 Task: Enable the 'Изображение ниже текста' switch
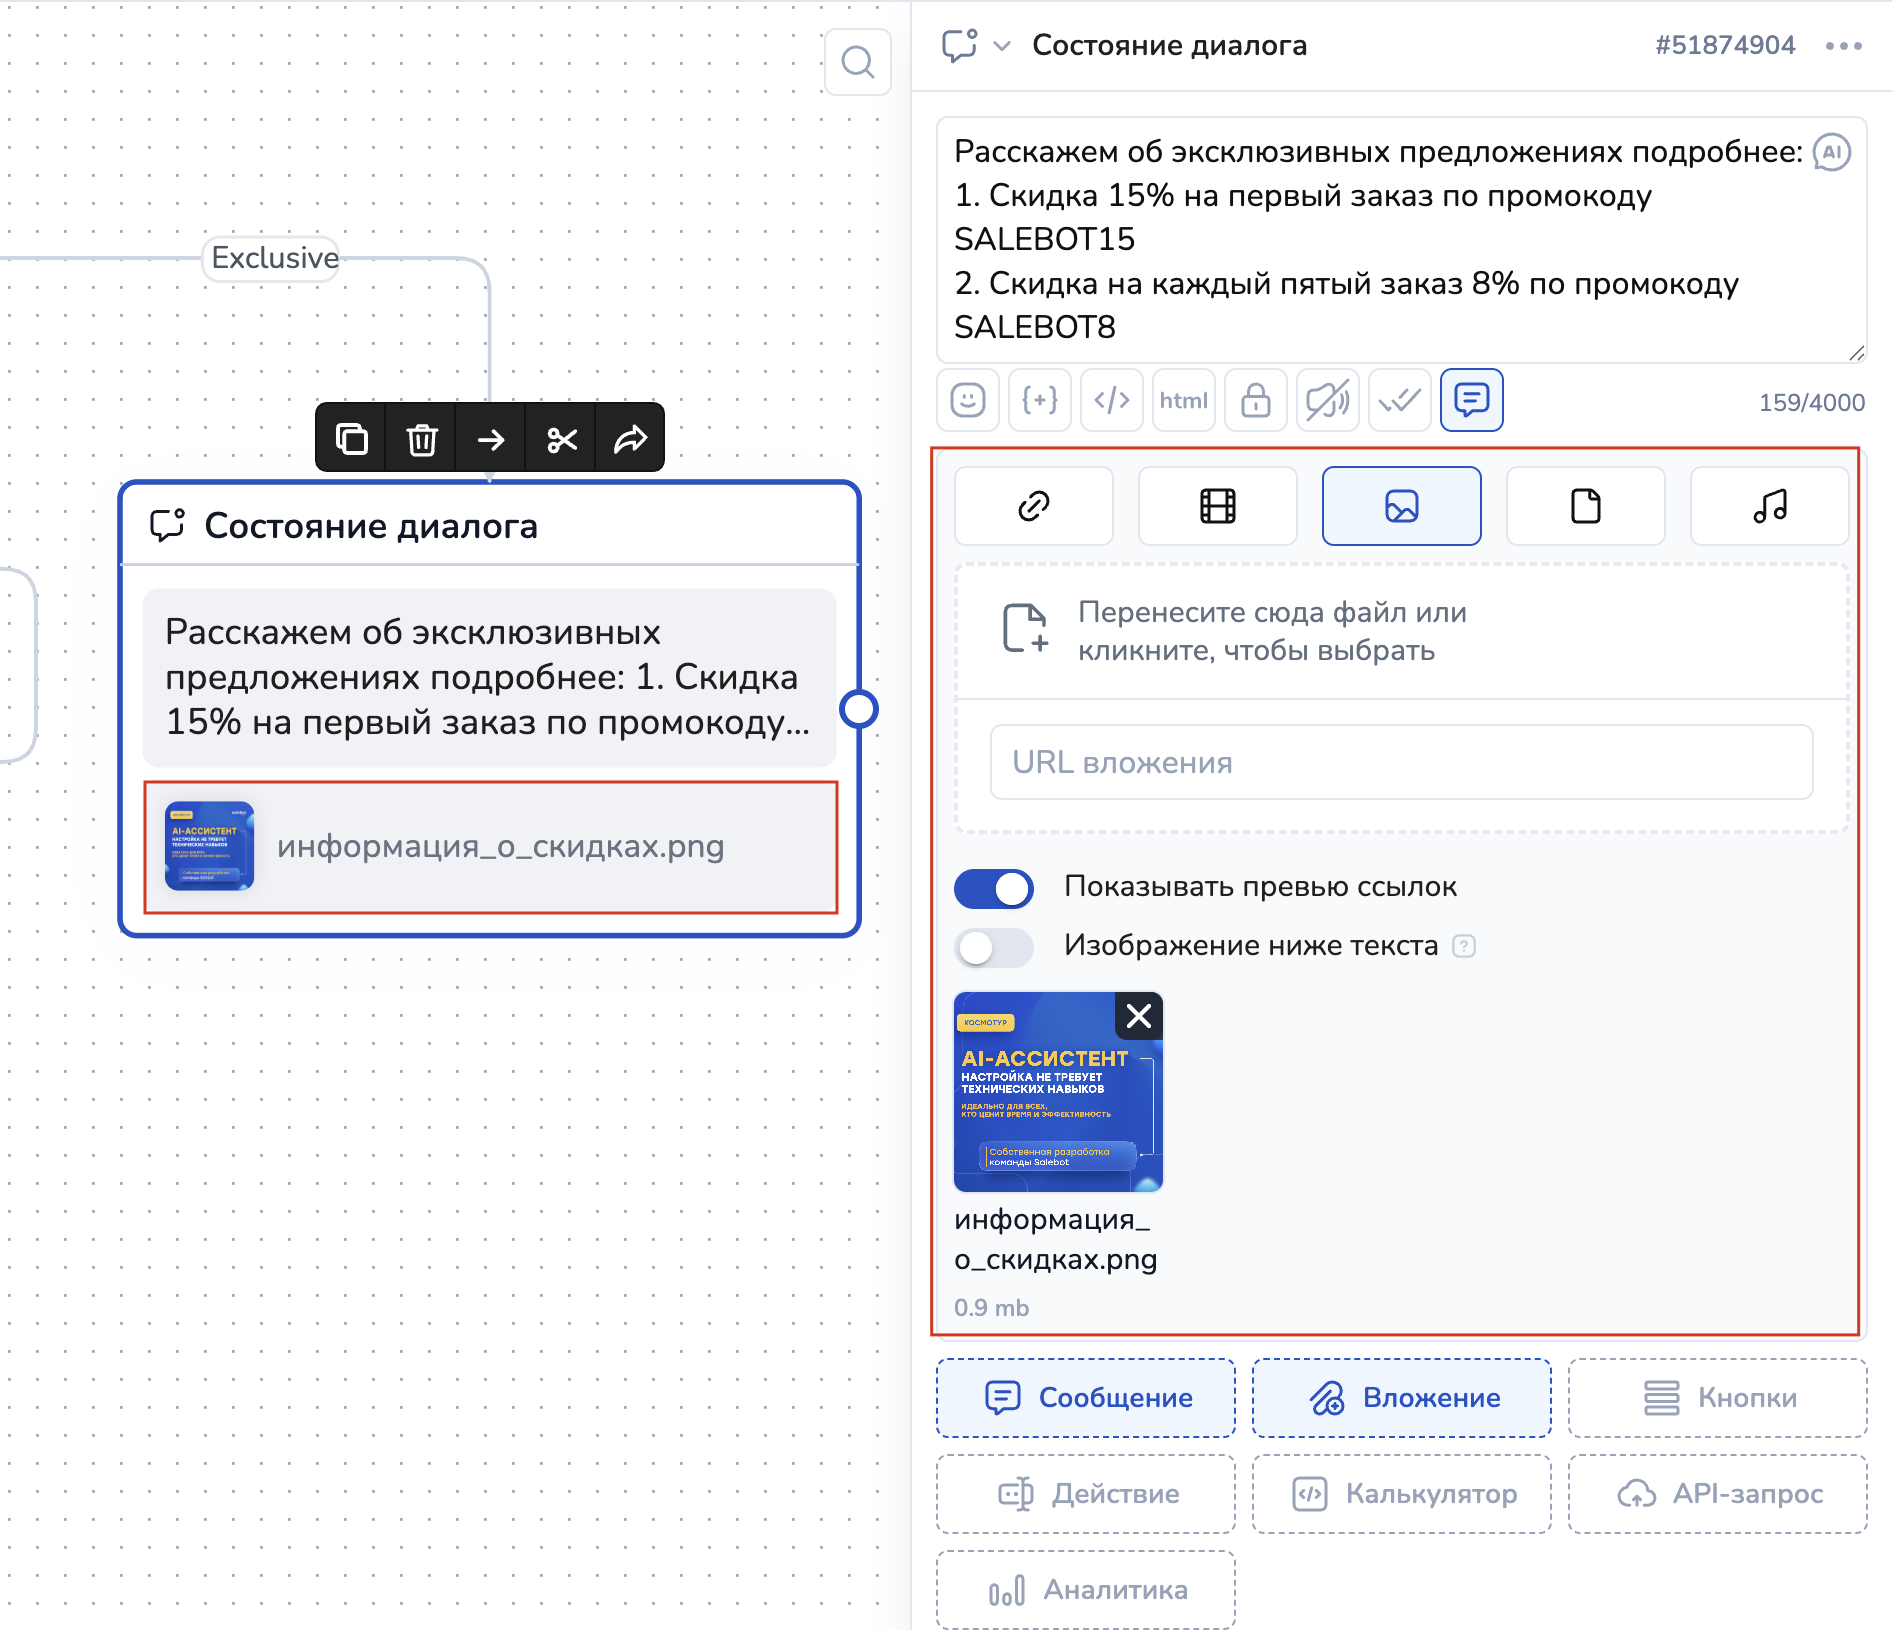994,946
